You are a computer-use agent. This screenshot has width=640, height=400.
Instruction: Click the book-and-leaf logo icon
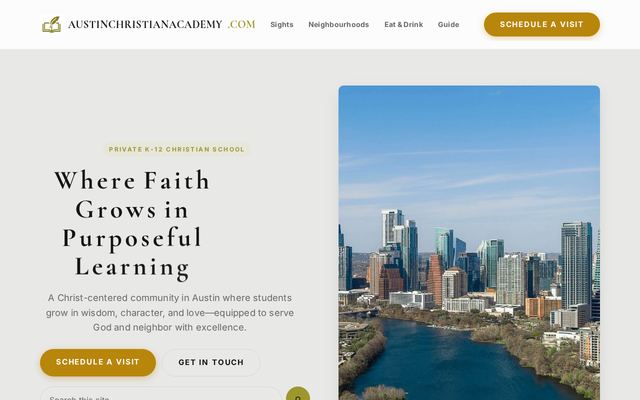tap(51, 24)
